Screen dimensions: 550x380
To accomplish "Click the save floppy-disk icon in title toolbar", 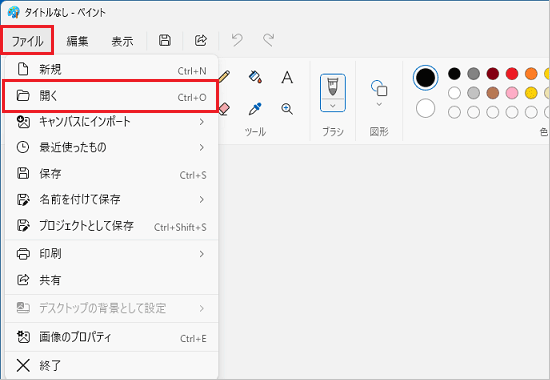I will [x=165, y=40].
